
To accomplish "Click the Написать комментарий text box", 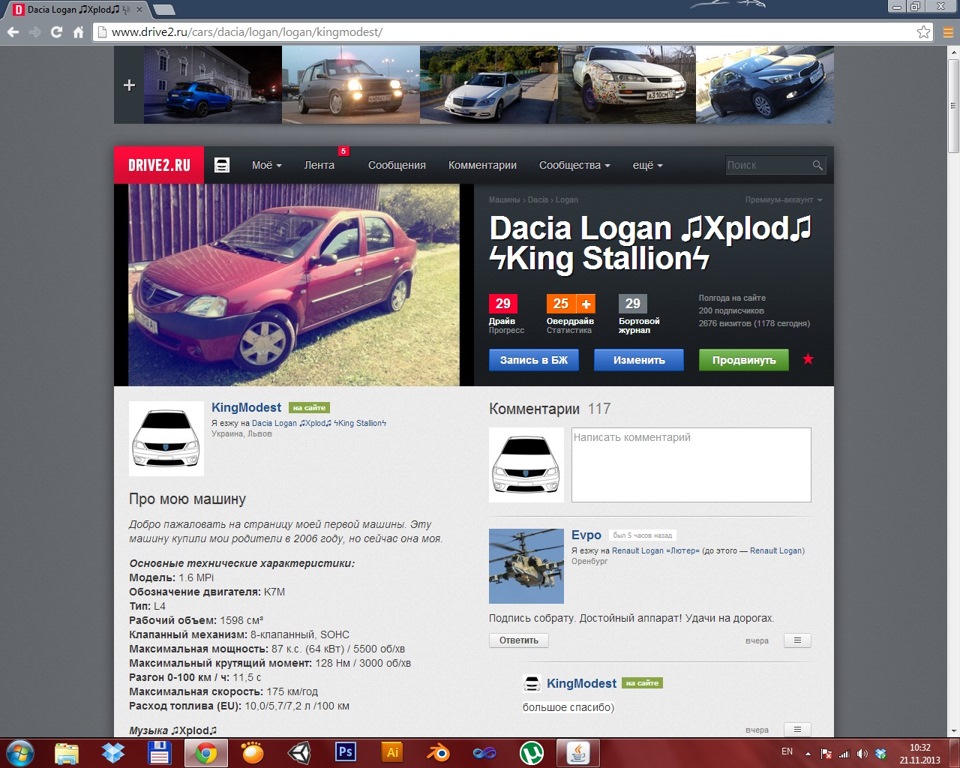I will pos(691,465).
